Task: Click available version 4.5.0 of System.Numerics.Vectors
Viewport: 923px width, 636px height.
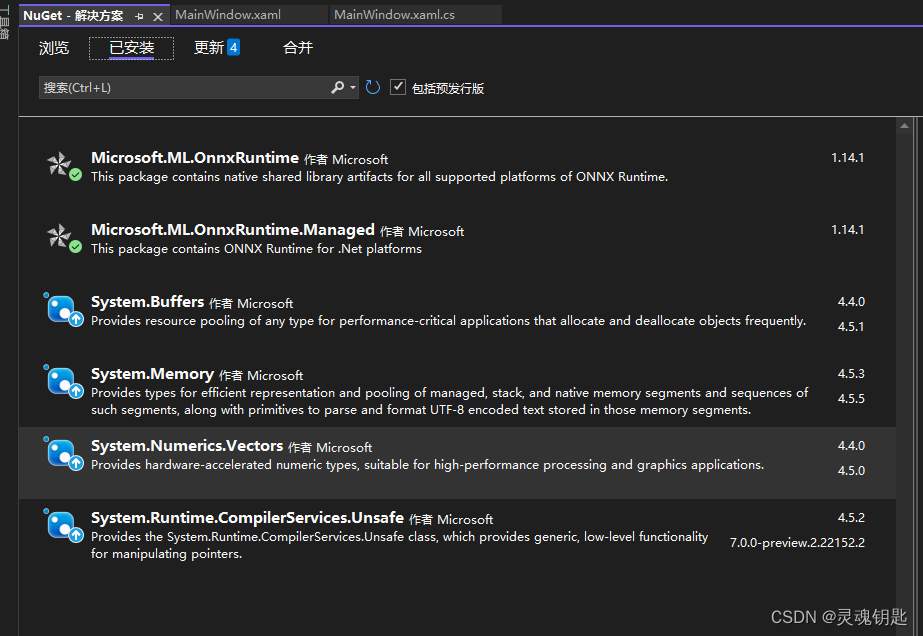Action: tap(851, 471)
